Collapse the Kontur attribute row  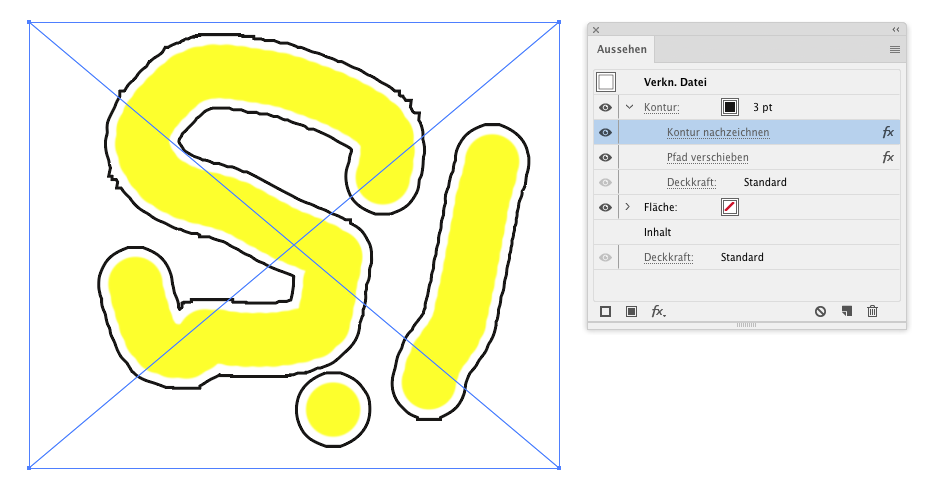tap(629, 107)
